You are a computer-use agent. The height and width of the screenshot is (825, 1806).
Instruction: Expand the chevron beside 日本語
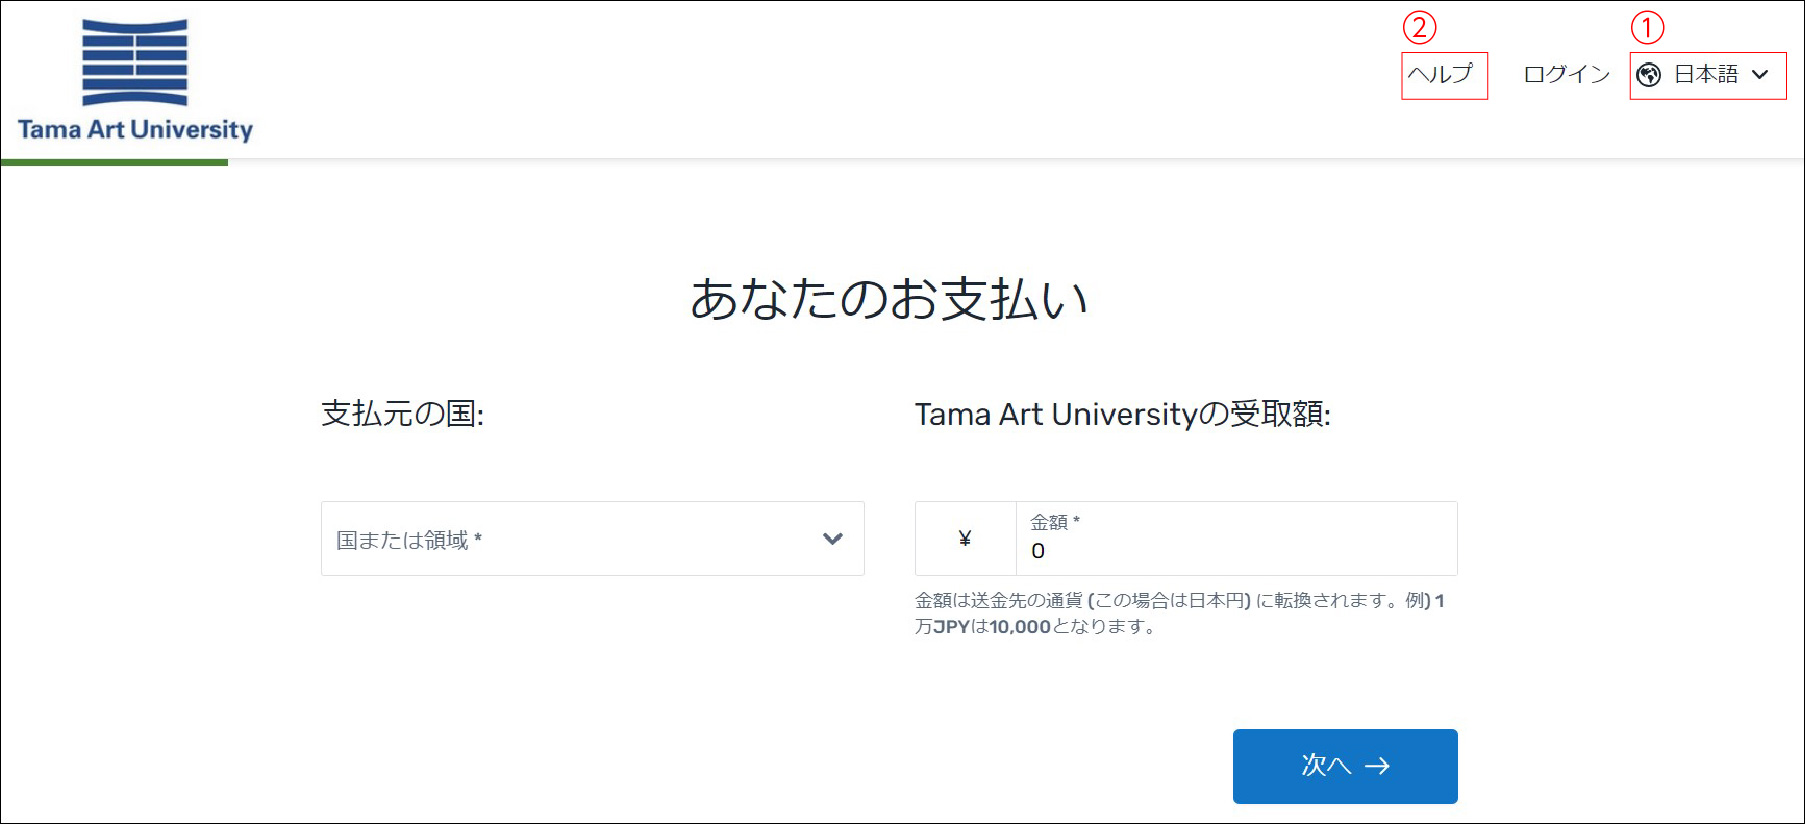[x=1761, y=75]
